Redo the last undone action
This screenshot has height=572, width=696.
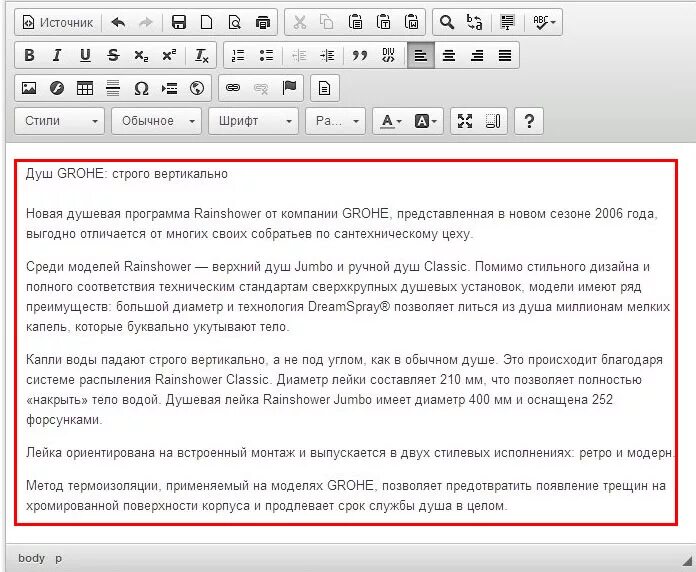pyautogui.click(x=145, y=22)
